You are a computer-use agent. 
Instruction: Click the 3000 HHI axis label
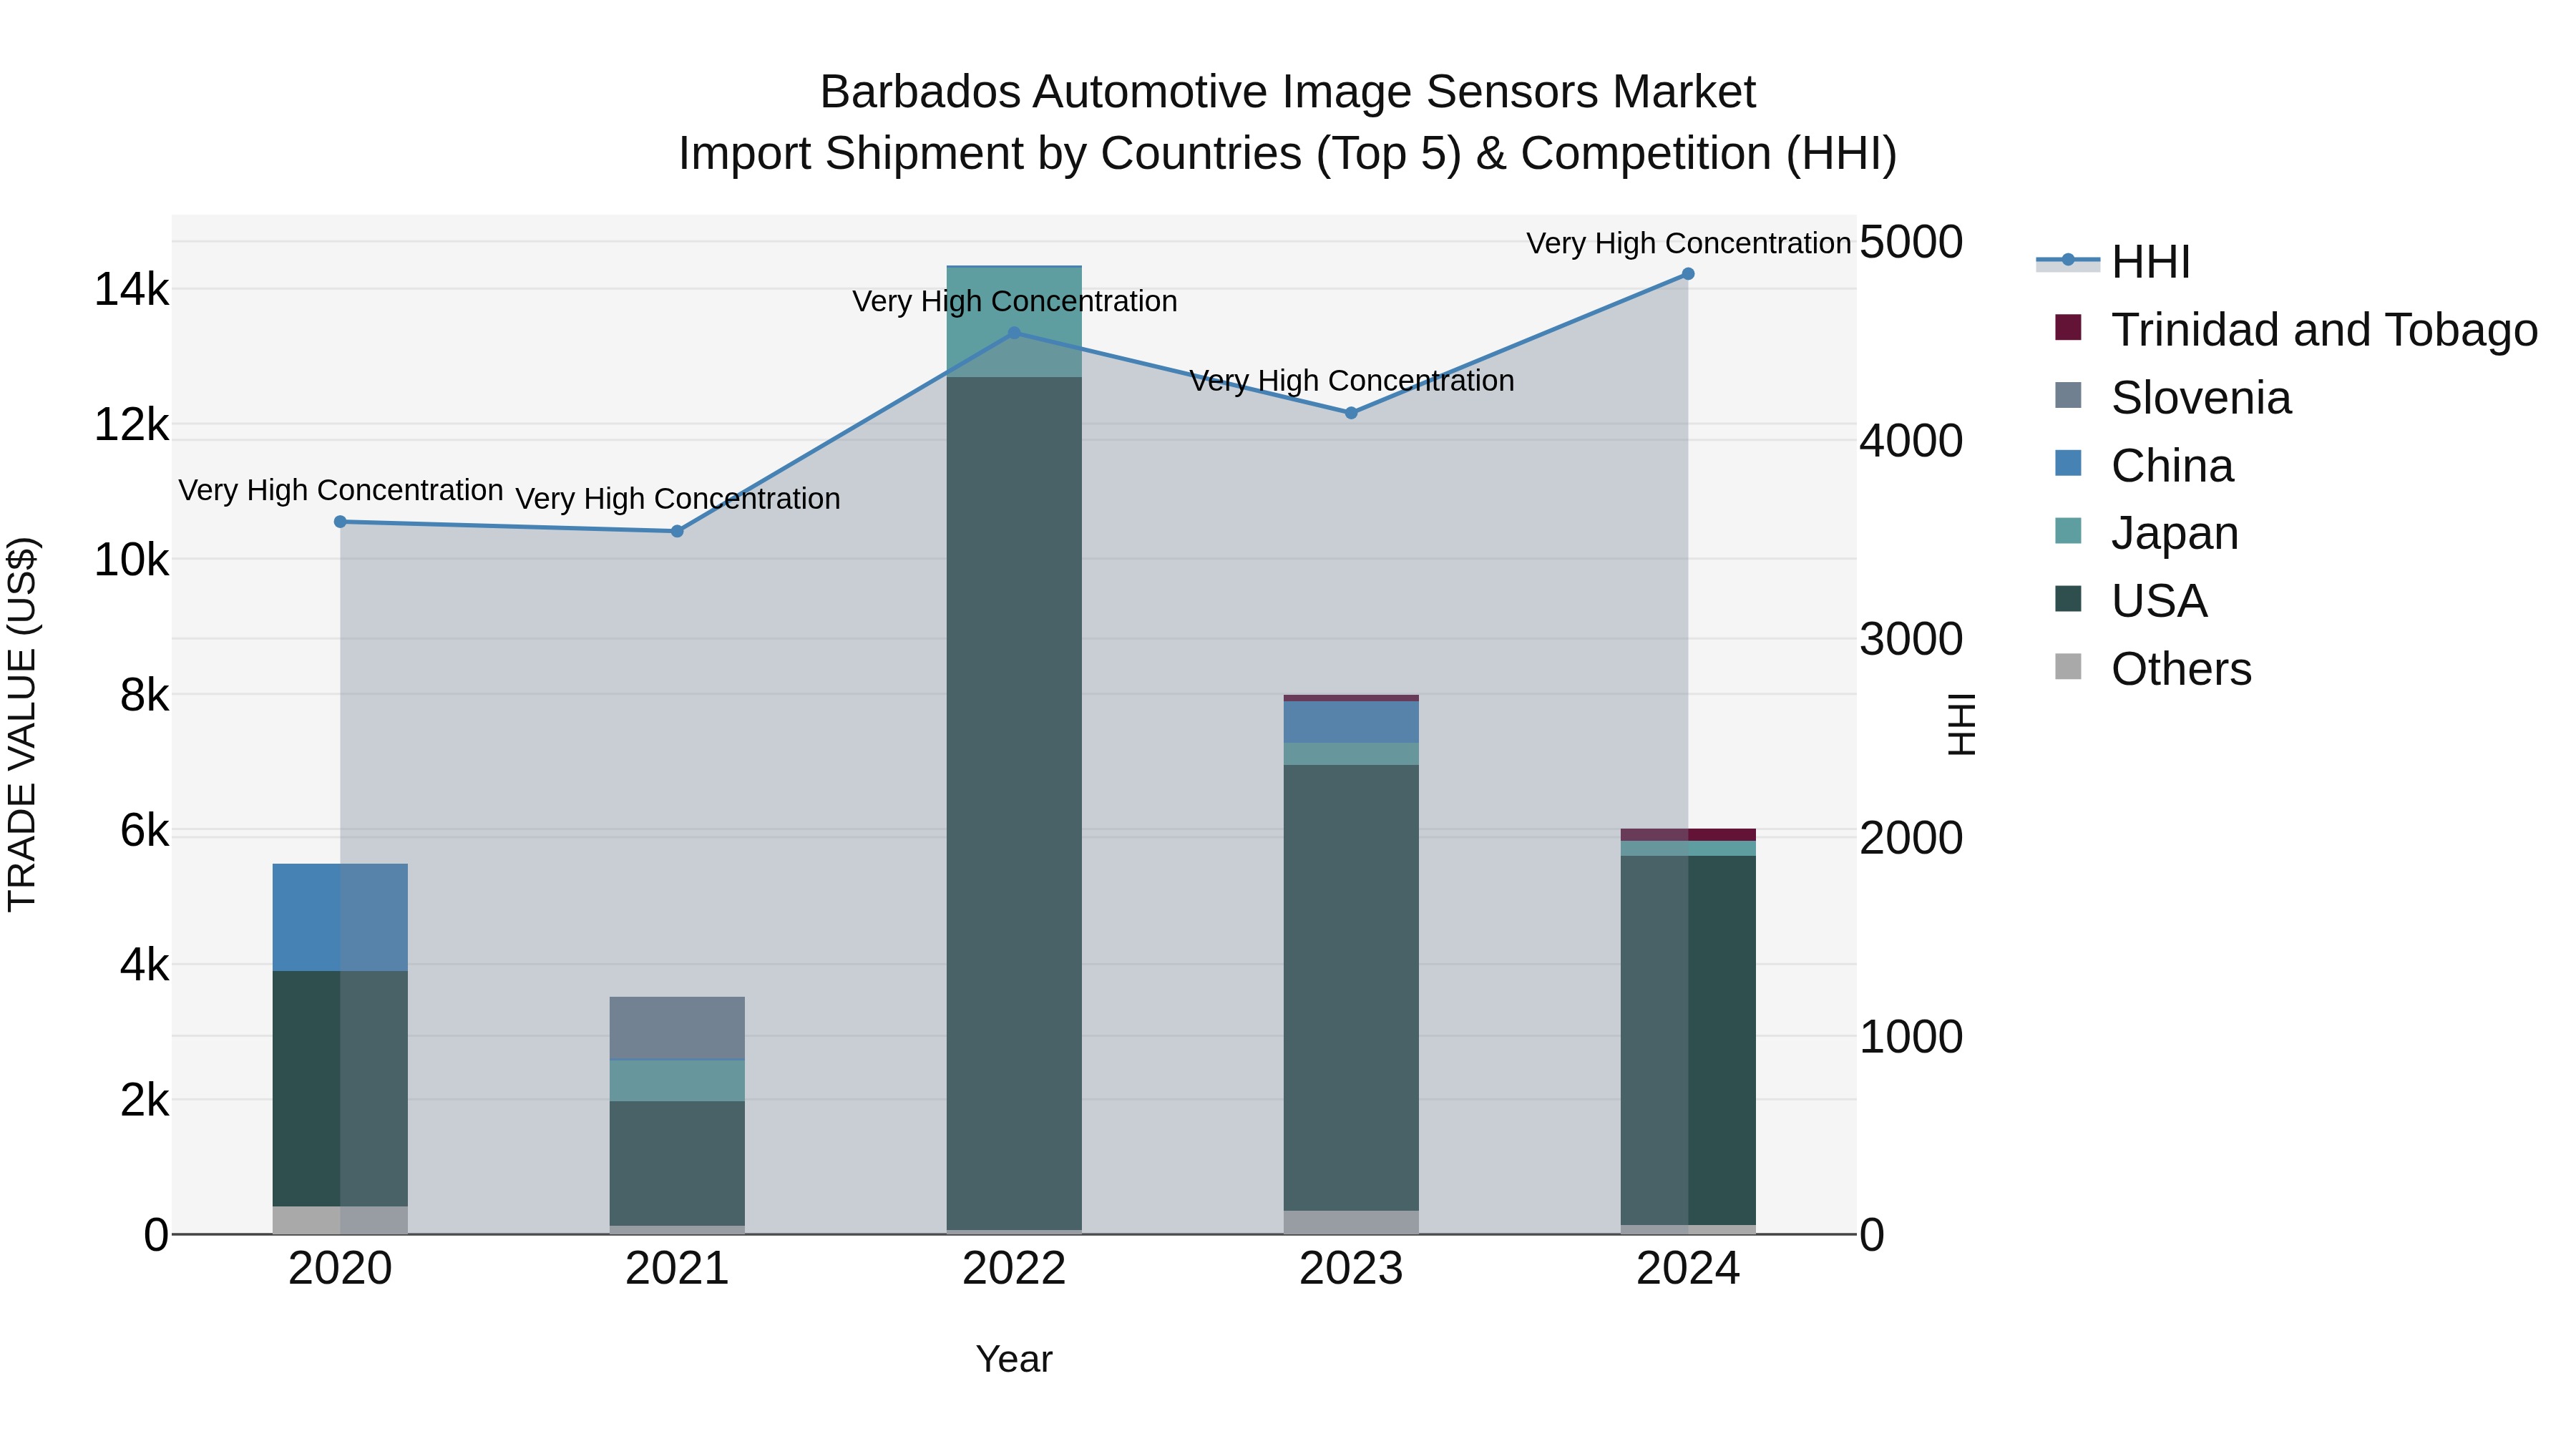[x=1911, y=639]
